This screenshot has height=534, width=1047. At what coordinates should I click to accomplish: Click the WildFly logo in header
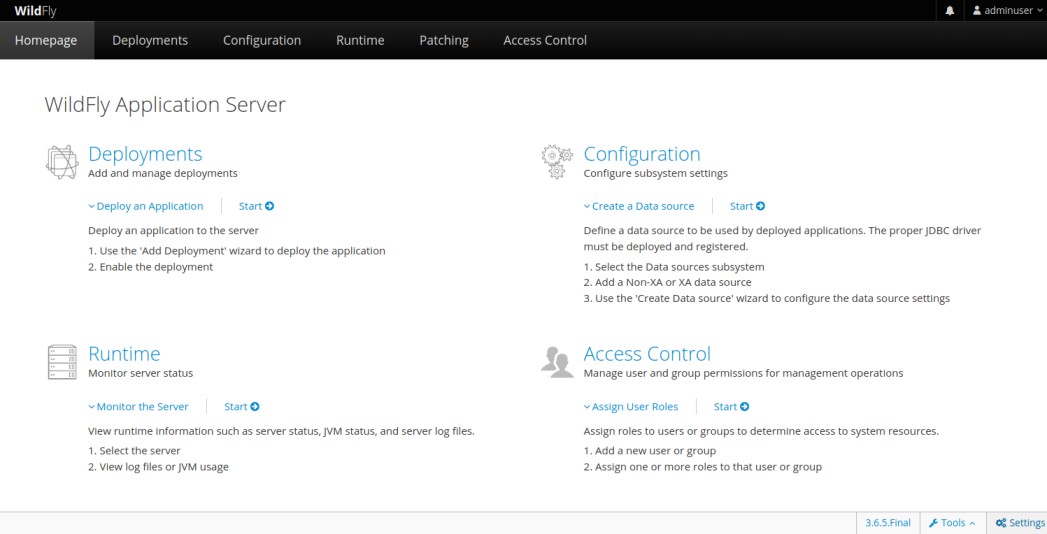(35, 10)
